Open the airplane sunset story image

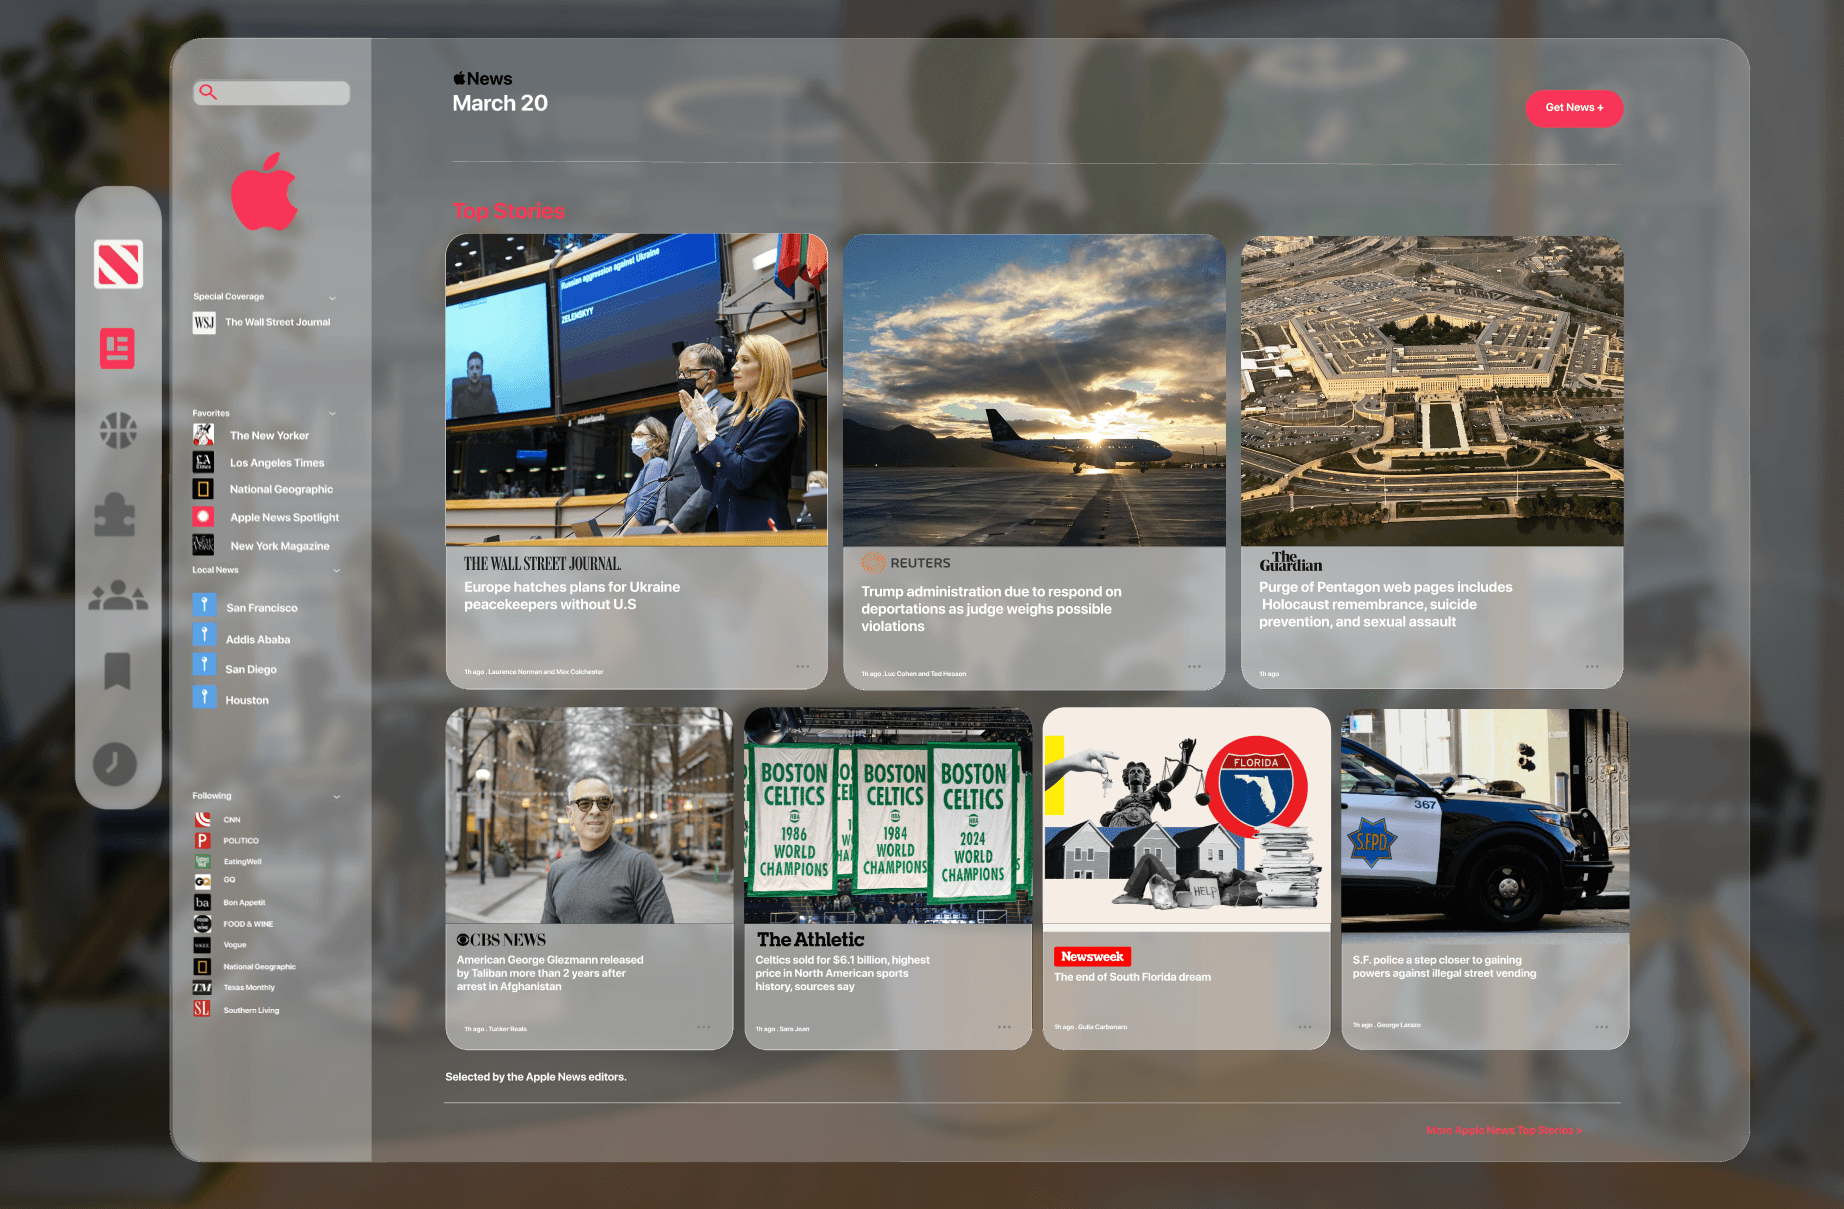pos(1034,390)
